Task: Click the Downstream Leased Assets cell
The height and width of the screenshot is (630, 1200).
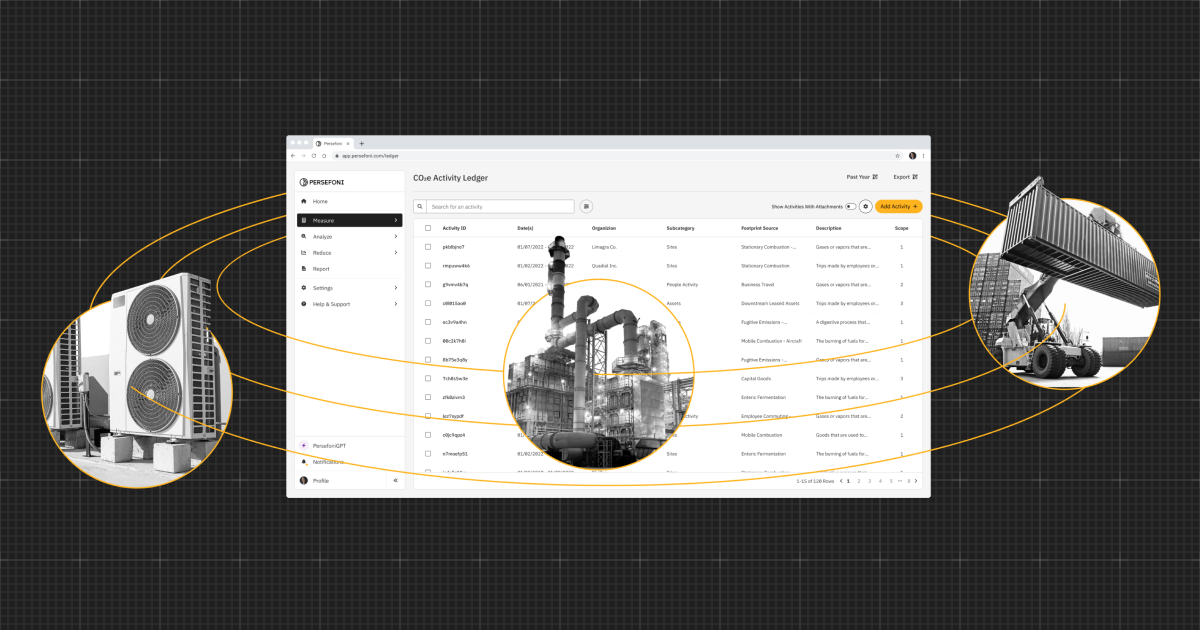Action: click(770, 302)
